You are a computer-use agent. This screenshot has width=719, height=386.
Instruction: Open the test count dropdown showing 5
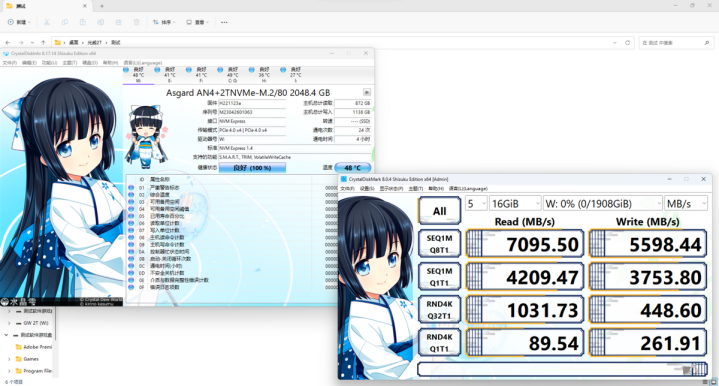pos(476,204)
